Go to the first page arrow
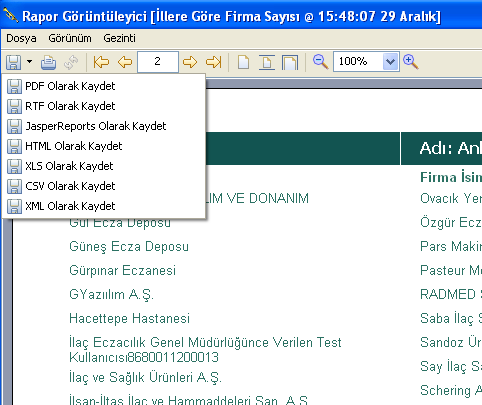This screenshot has width=482, height=405. point(101,62)
